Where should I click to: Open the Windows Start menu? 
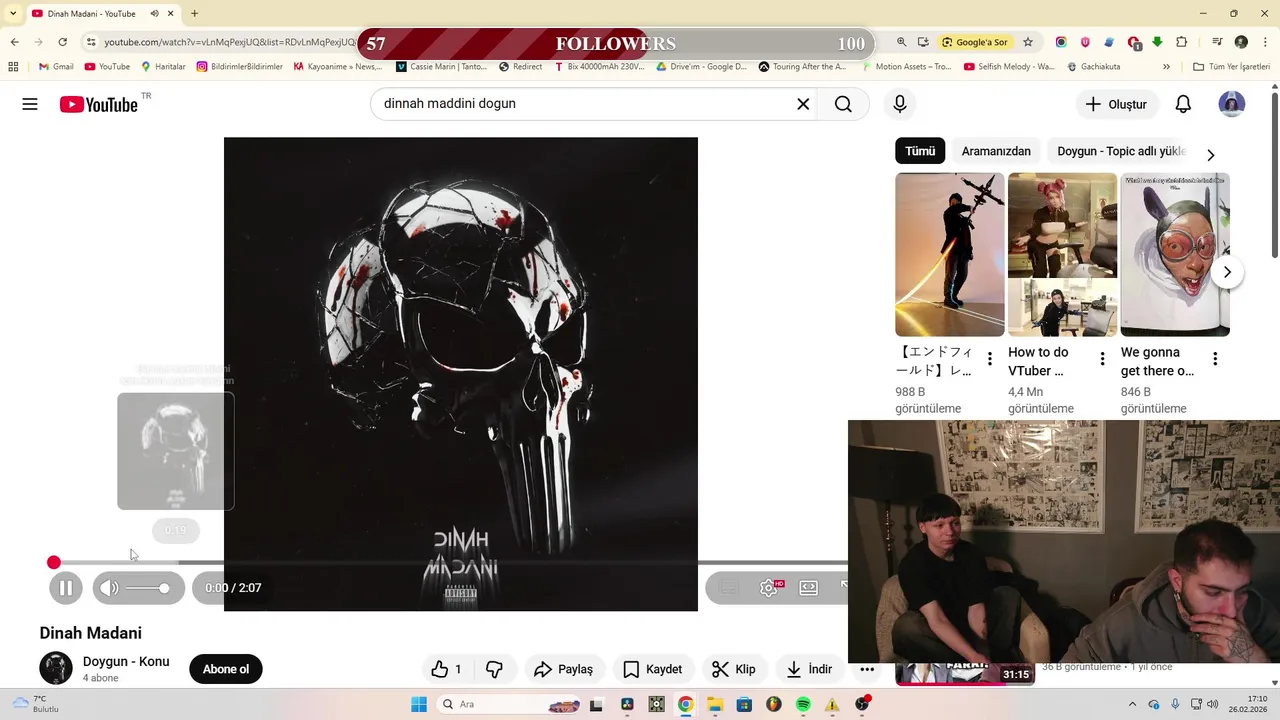click(x=419, y=704)
